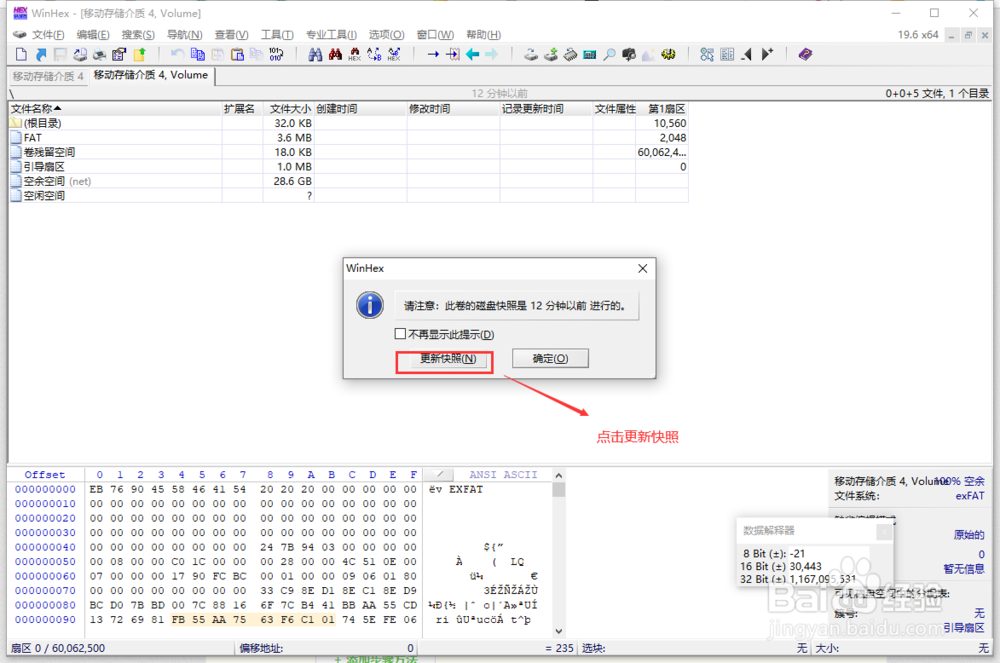The width and height of the screenshot is (1000, 663).
Task: Open the 导航(N) menu
Action: [184, 34]
